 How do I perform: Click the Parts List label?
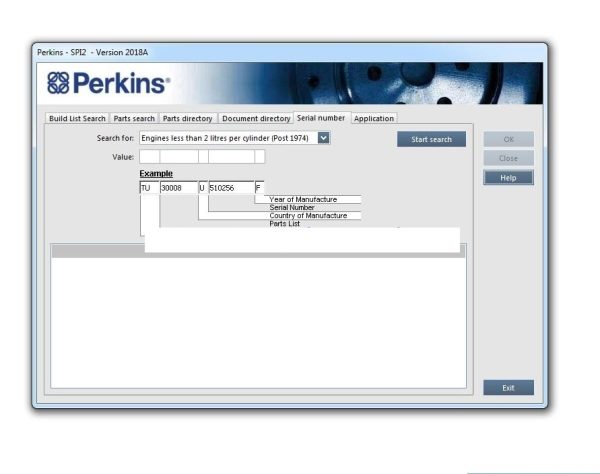(284, 223)
